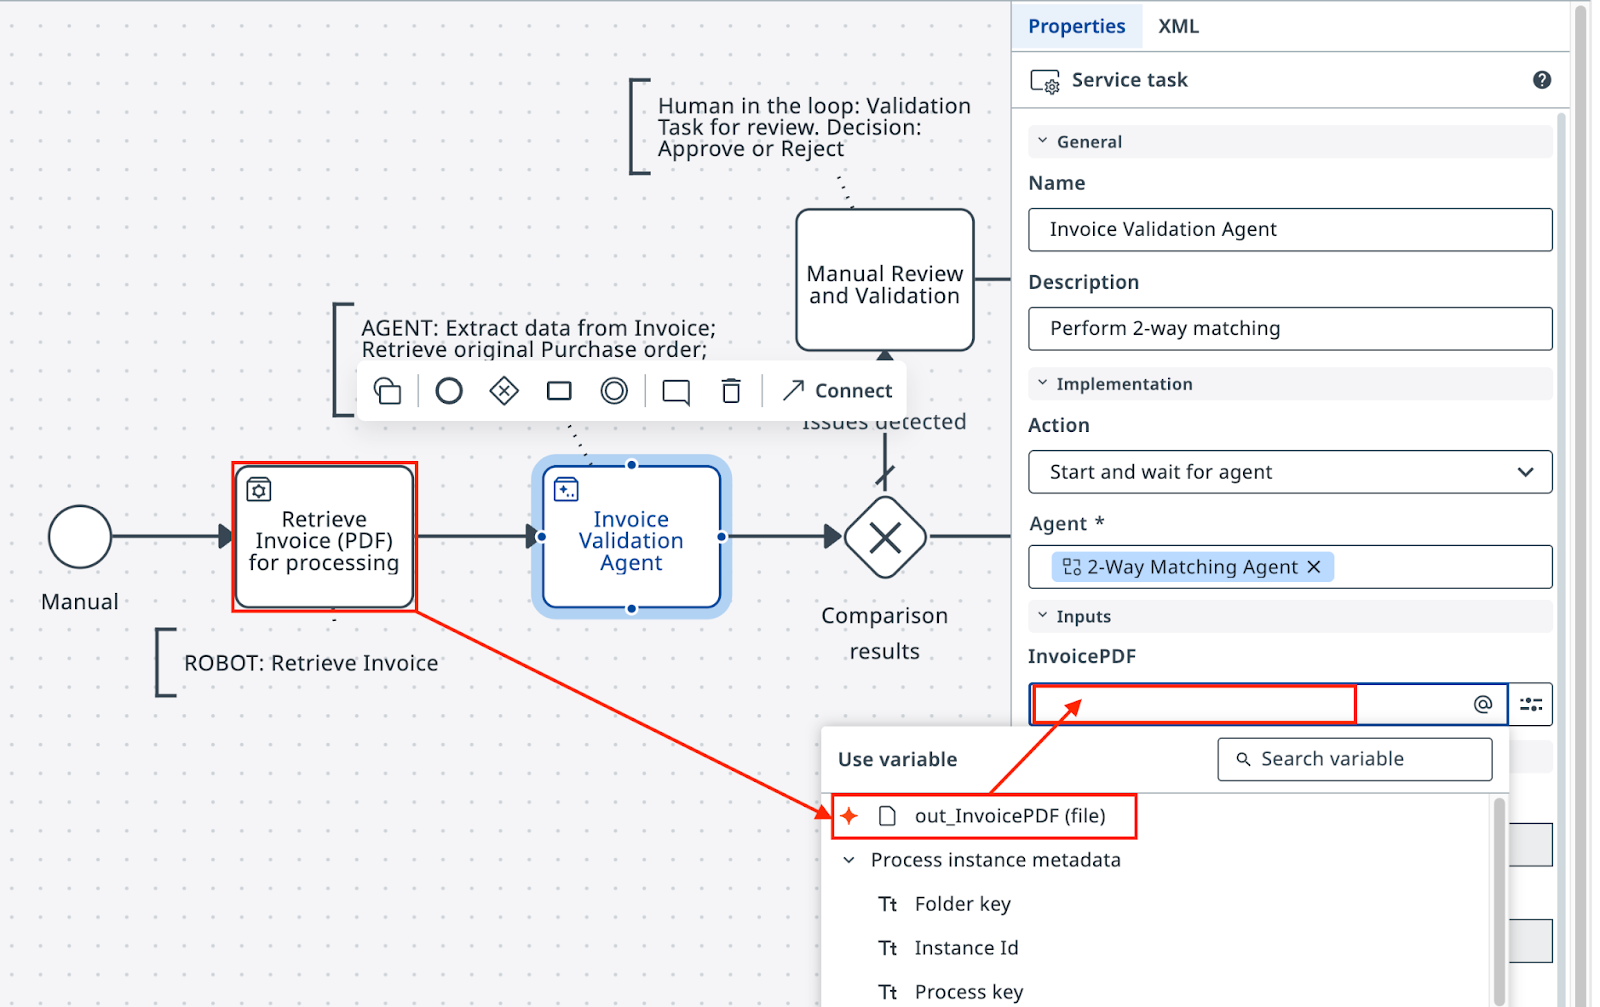
Task: Click the Name field Invoice Validation Agent
Action: click(x=1290, y=230)
